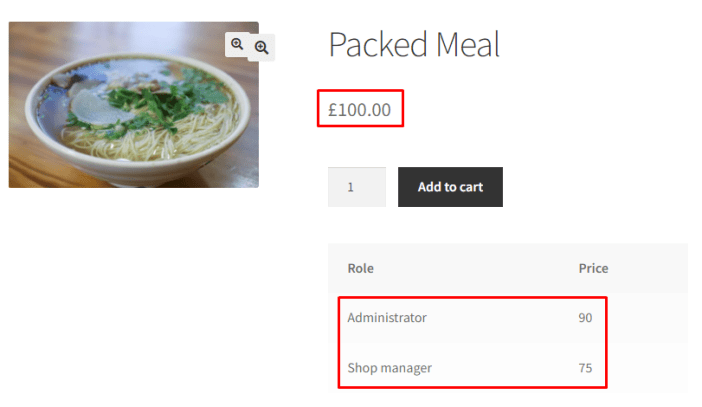Select the Shop manager role cell
Screen dimensions: 702x407
(x=389, y=368)
